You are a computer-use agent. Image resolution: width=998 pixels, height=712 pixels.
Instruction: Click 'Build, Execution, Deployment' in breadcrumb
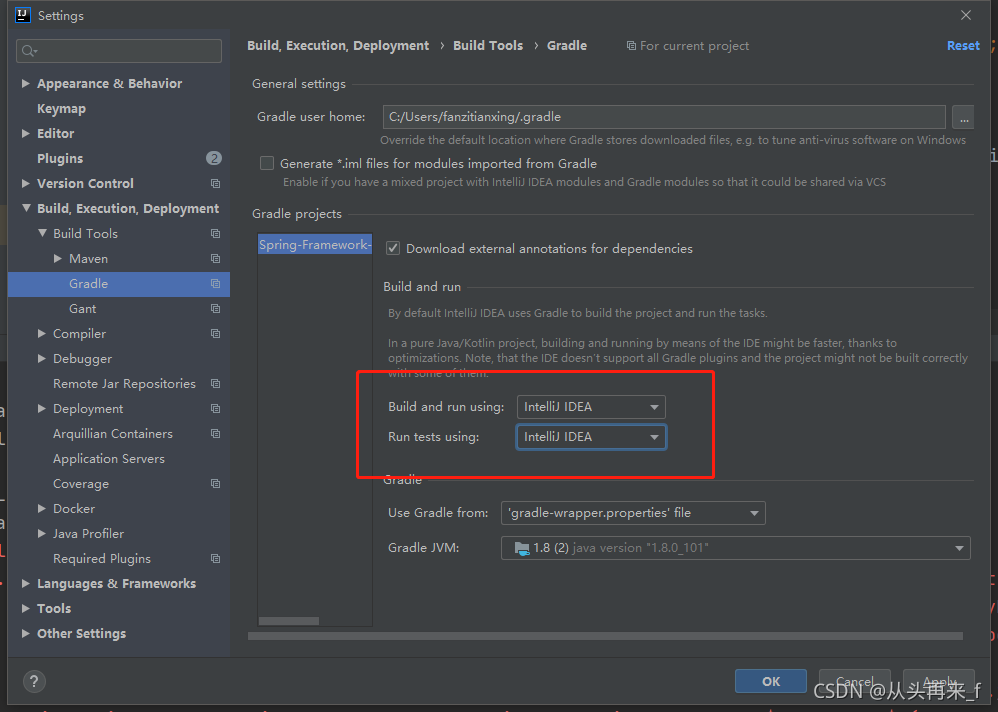[x=338, y=46]
